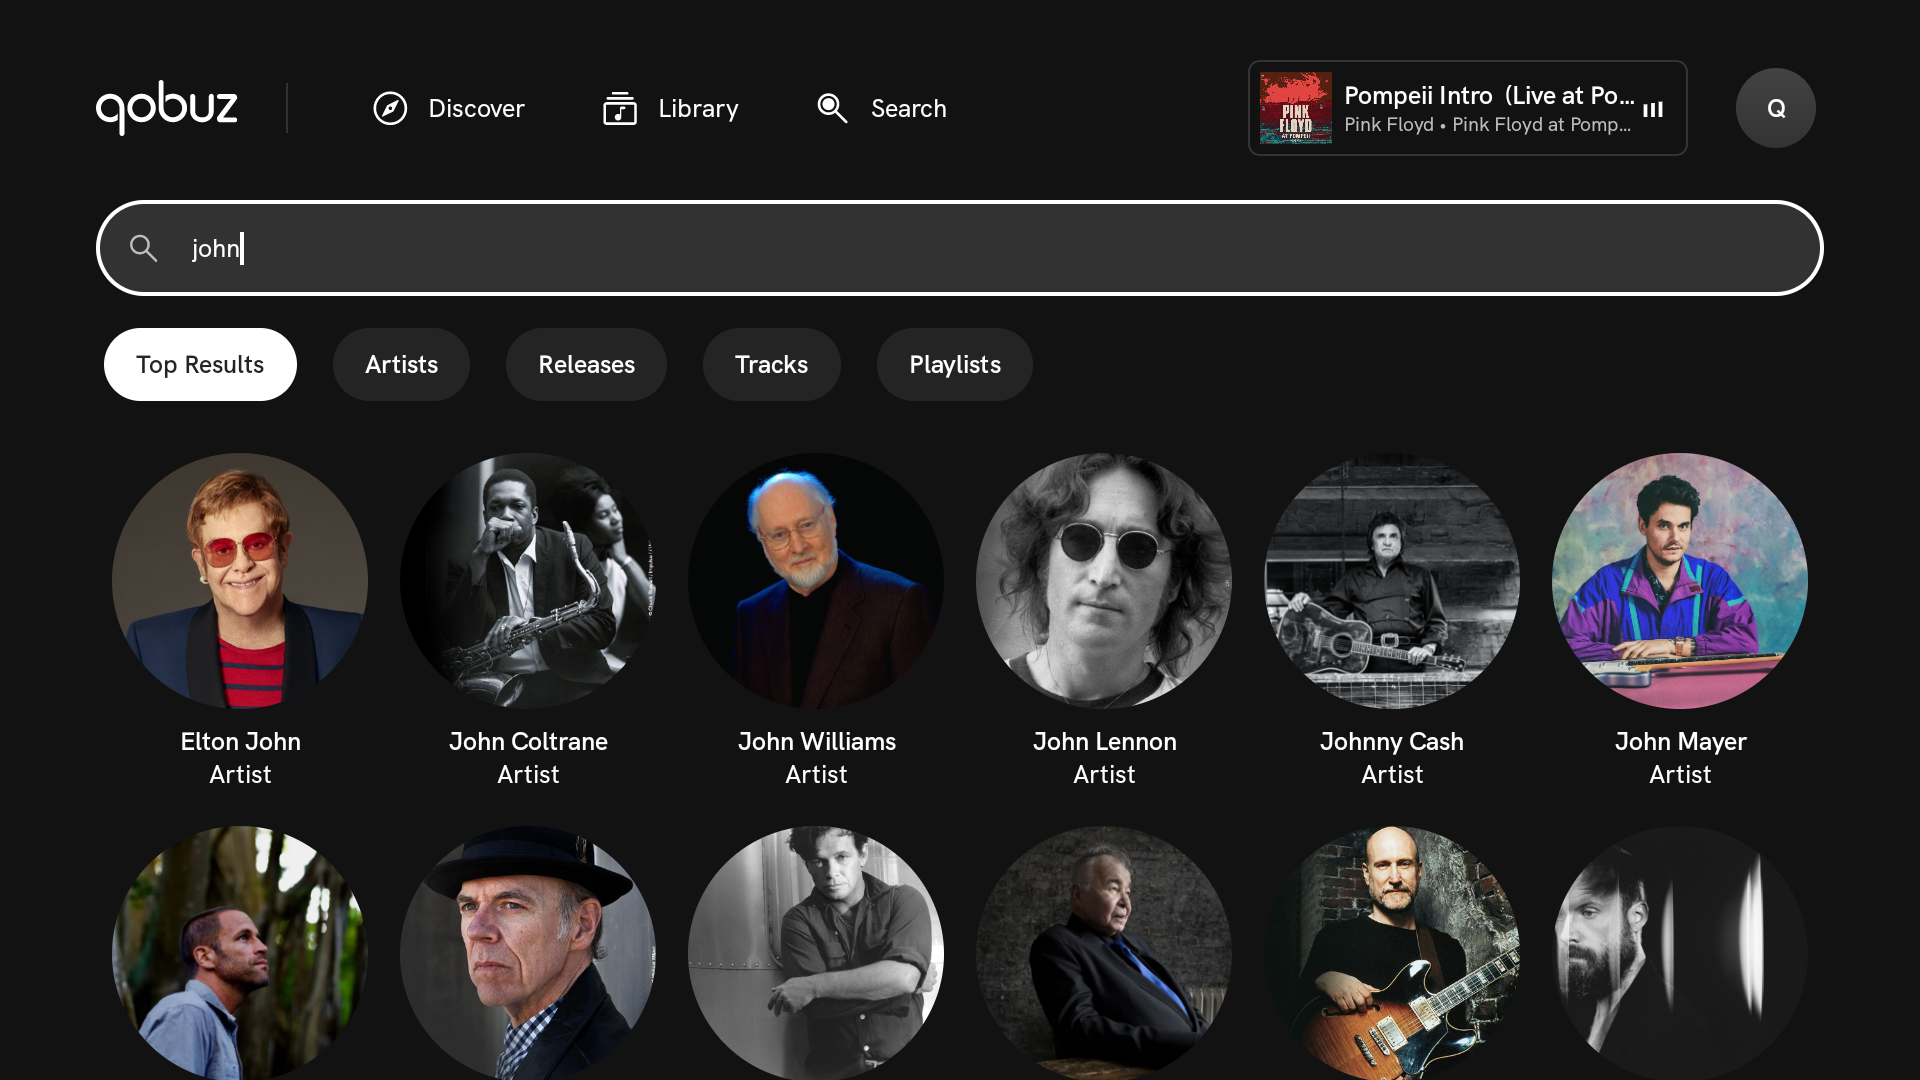Open the John Lennon artist name link

[x=1104, y=741]
